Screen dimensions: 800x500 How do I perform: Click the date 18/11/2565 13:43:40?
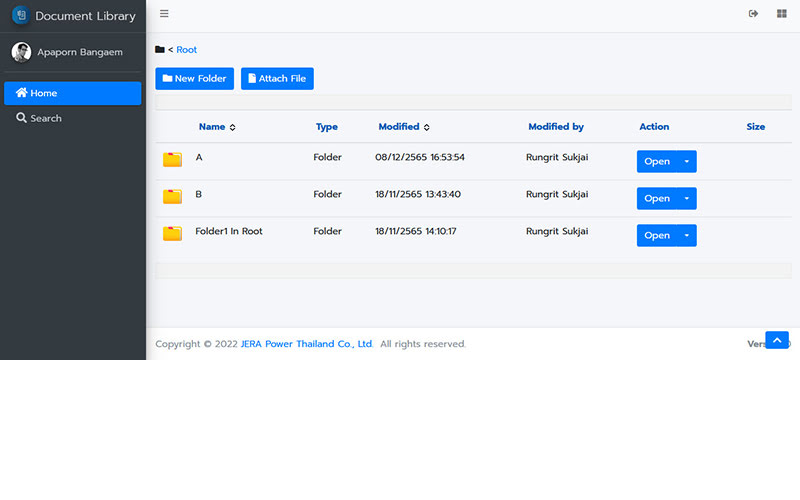coord(418,194)
